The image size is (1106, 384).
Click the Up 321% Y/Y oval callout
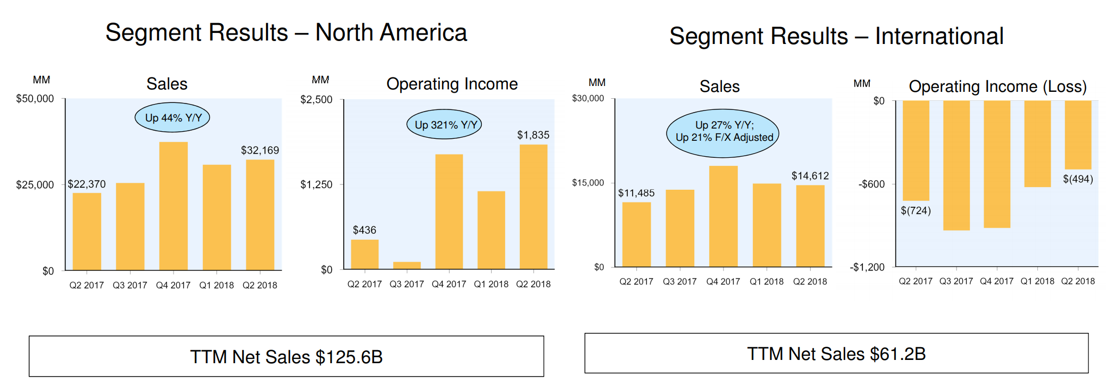tap(447, 126)
